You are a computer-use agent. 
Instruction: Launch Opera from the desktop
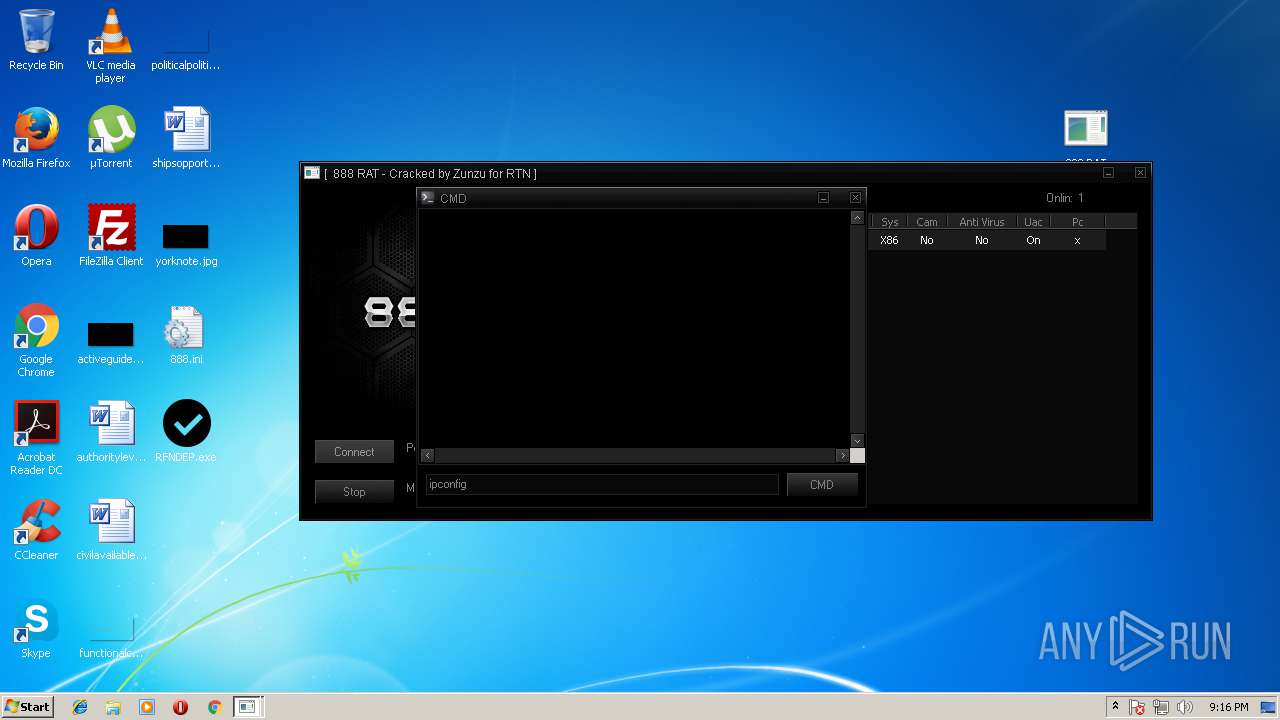[36, 236]
